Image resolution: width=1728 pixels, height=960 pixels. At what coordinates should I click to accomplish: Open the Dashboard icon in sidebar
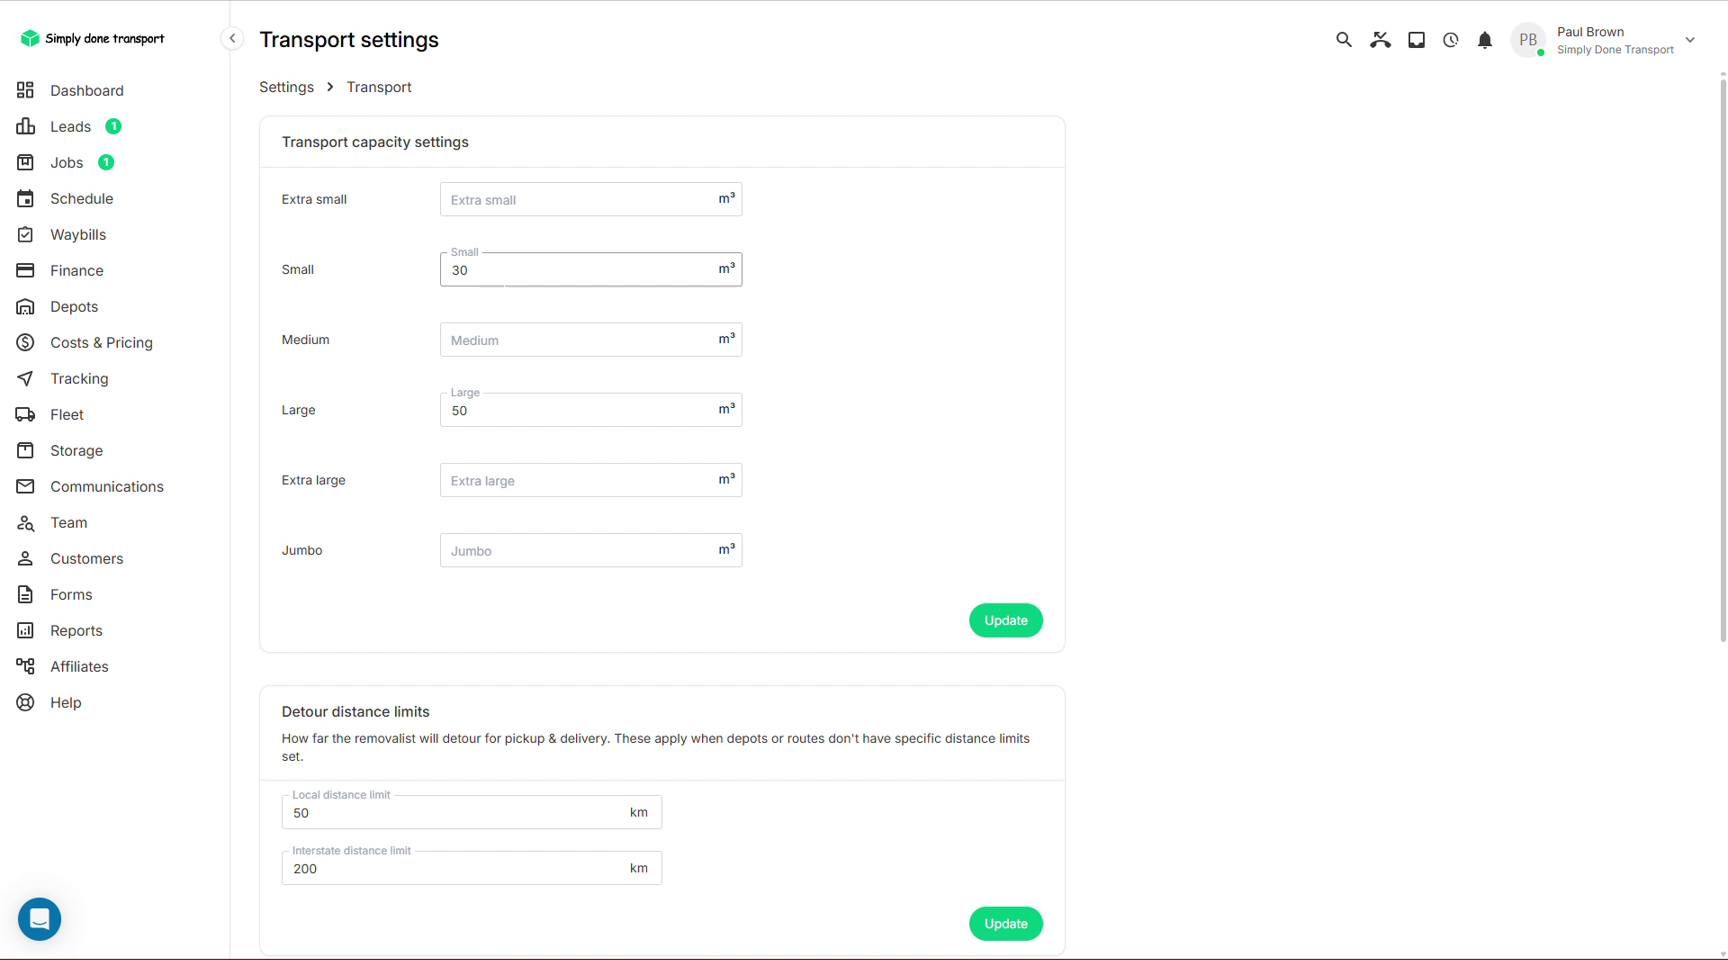[x=25, y=90]
